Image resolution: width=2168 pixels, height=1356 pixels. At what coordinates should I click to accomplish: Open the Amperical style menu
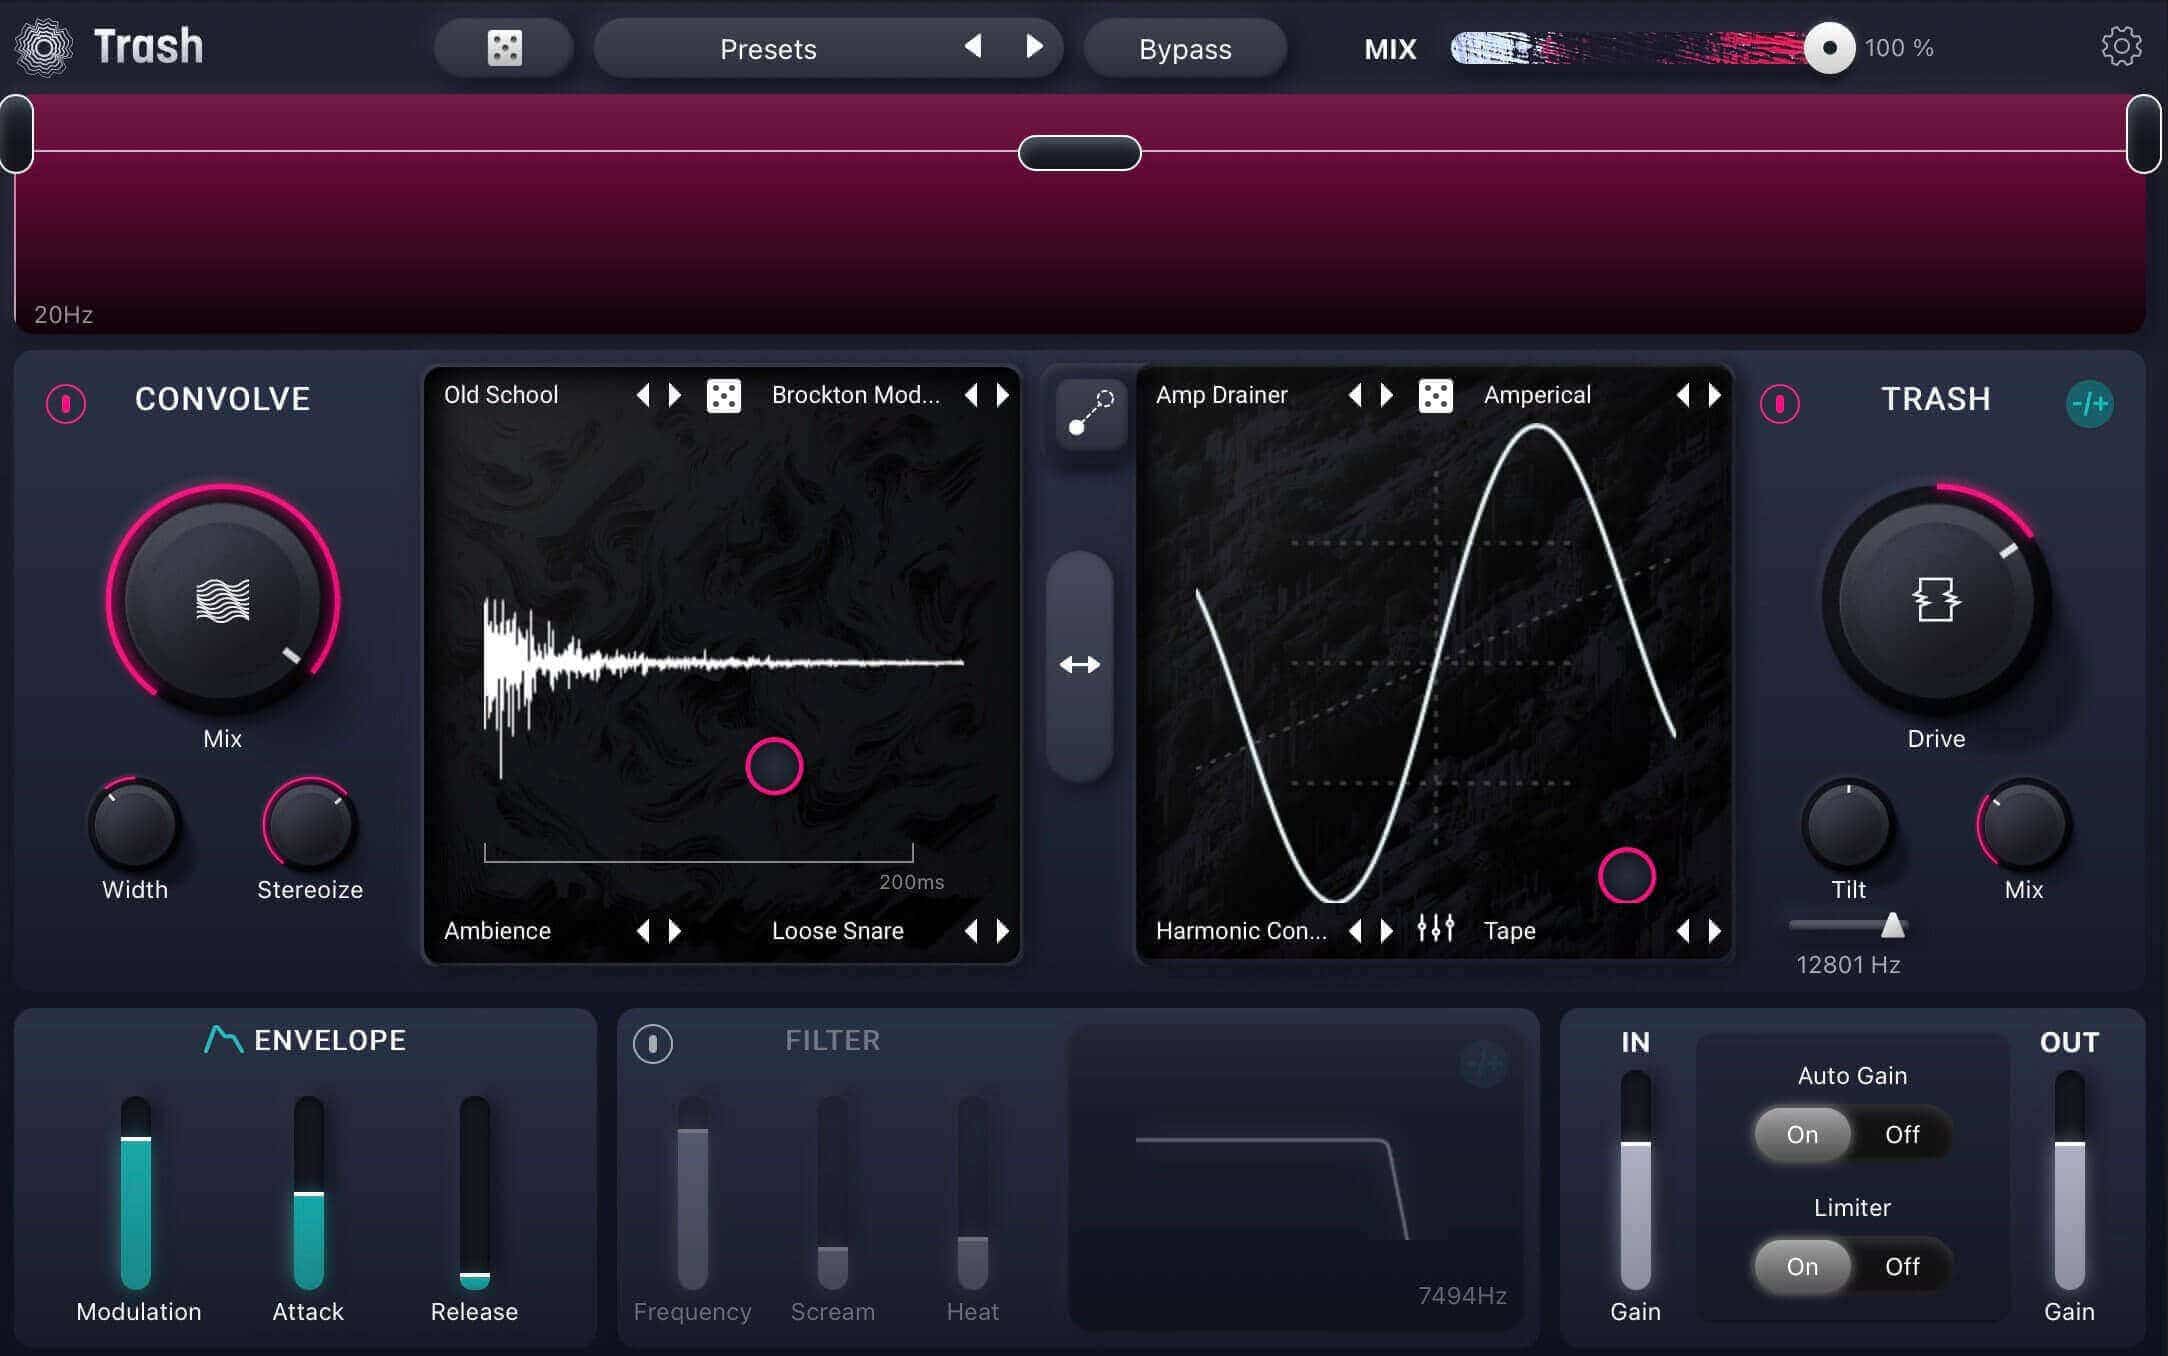click(x=1537, y=395)
